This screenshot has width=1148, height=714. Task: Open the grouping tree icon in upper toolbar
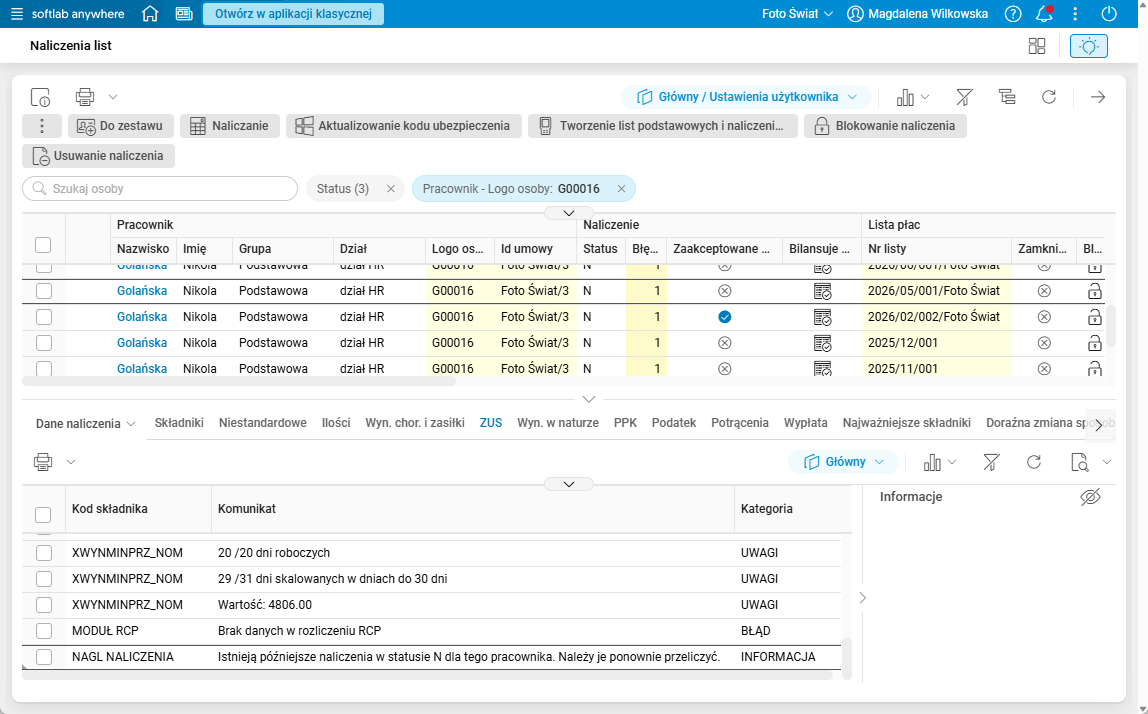click(1007, 97)
